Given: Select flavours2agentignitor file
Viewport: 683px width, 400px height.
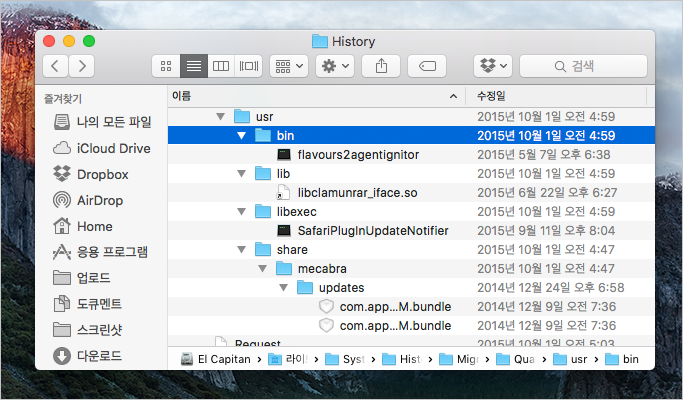Looking at the screenshot, I should (x=411, y=155).
